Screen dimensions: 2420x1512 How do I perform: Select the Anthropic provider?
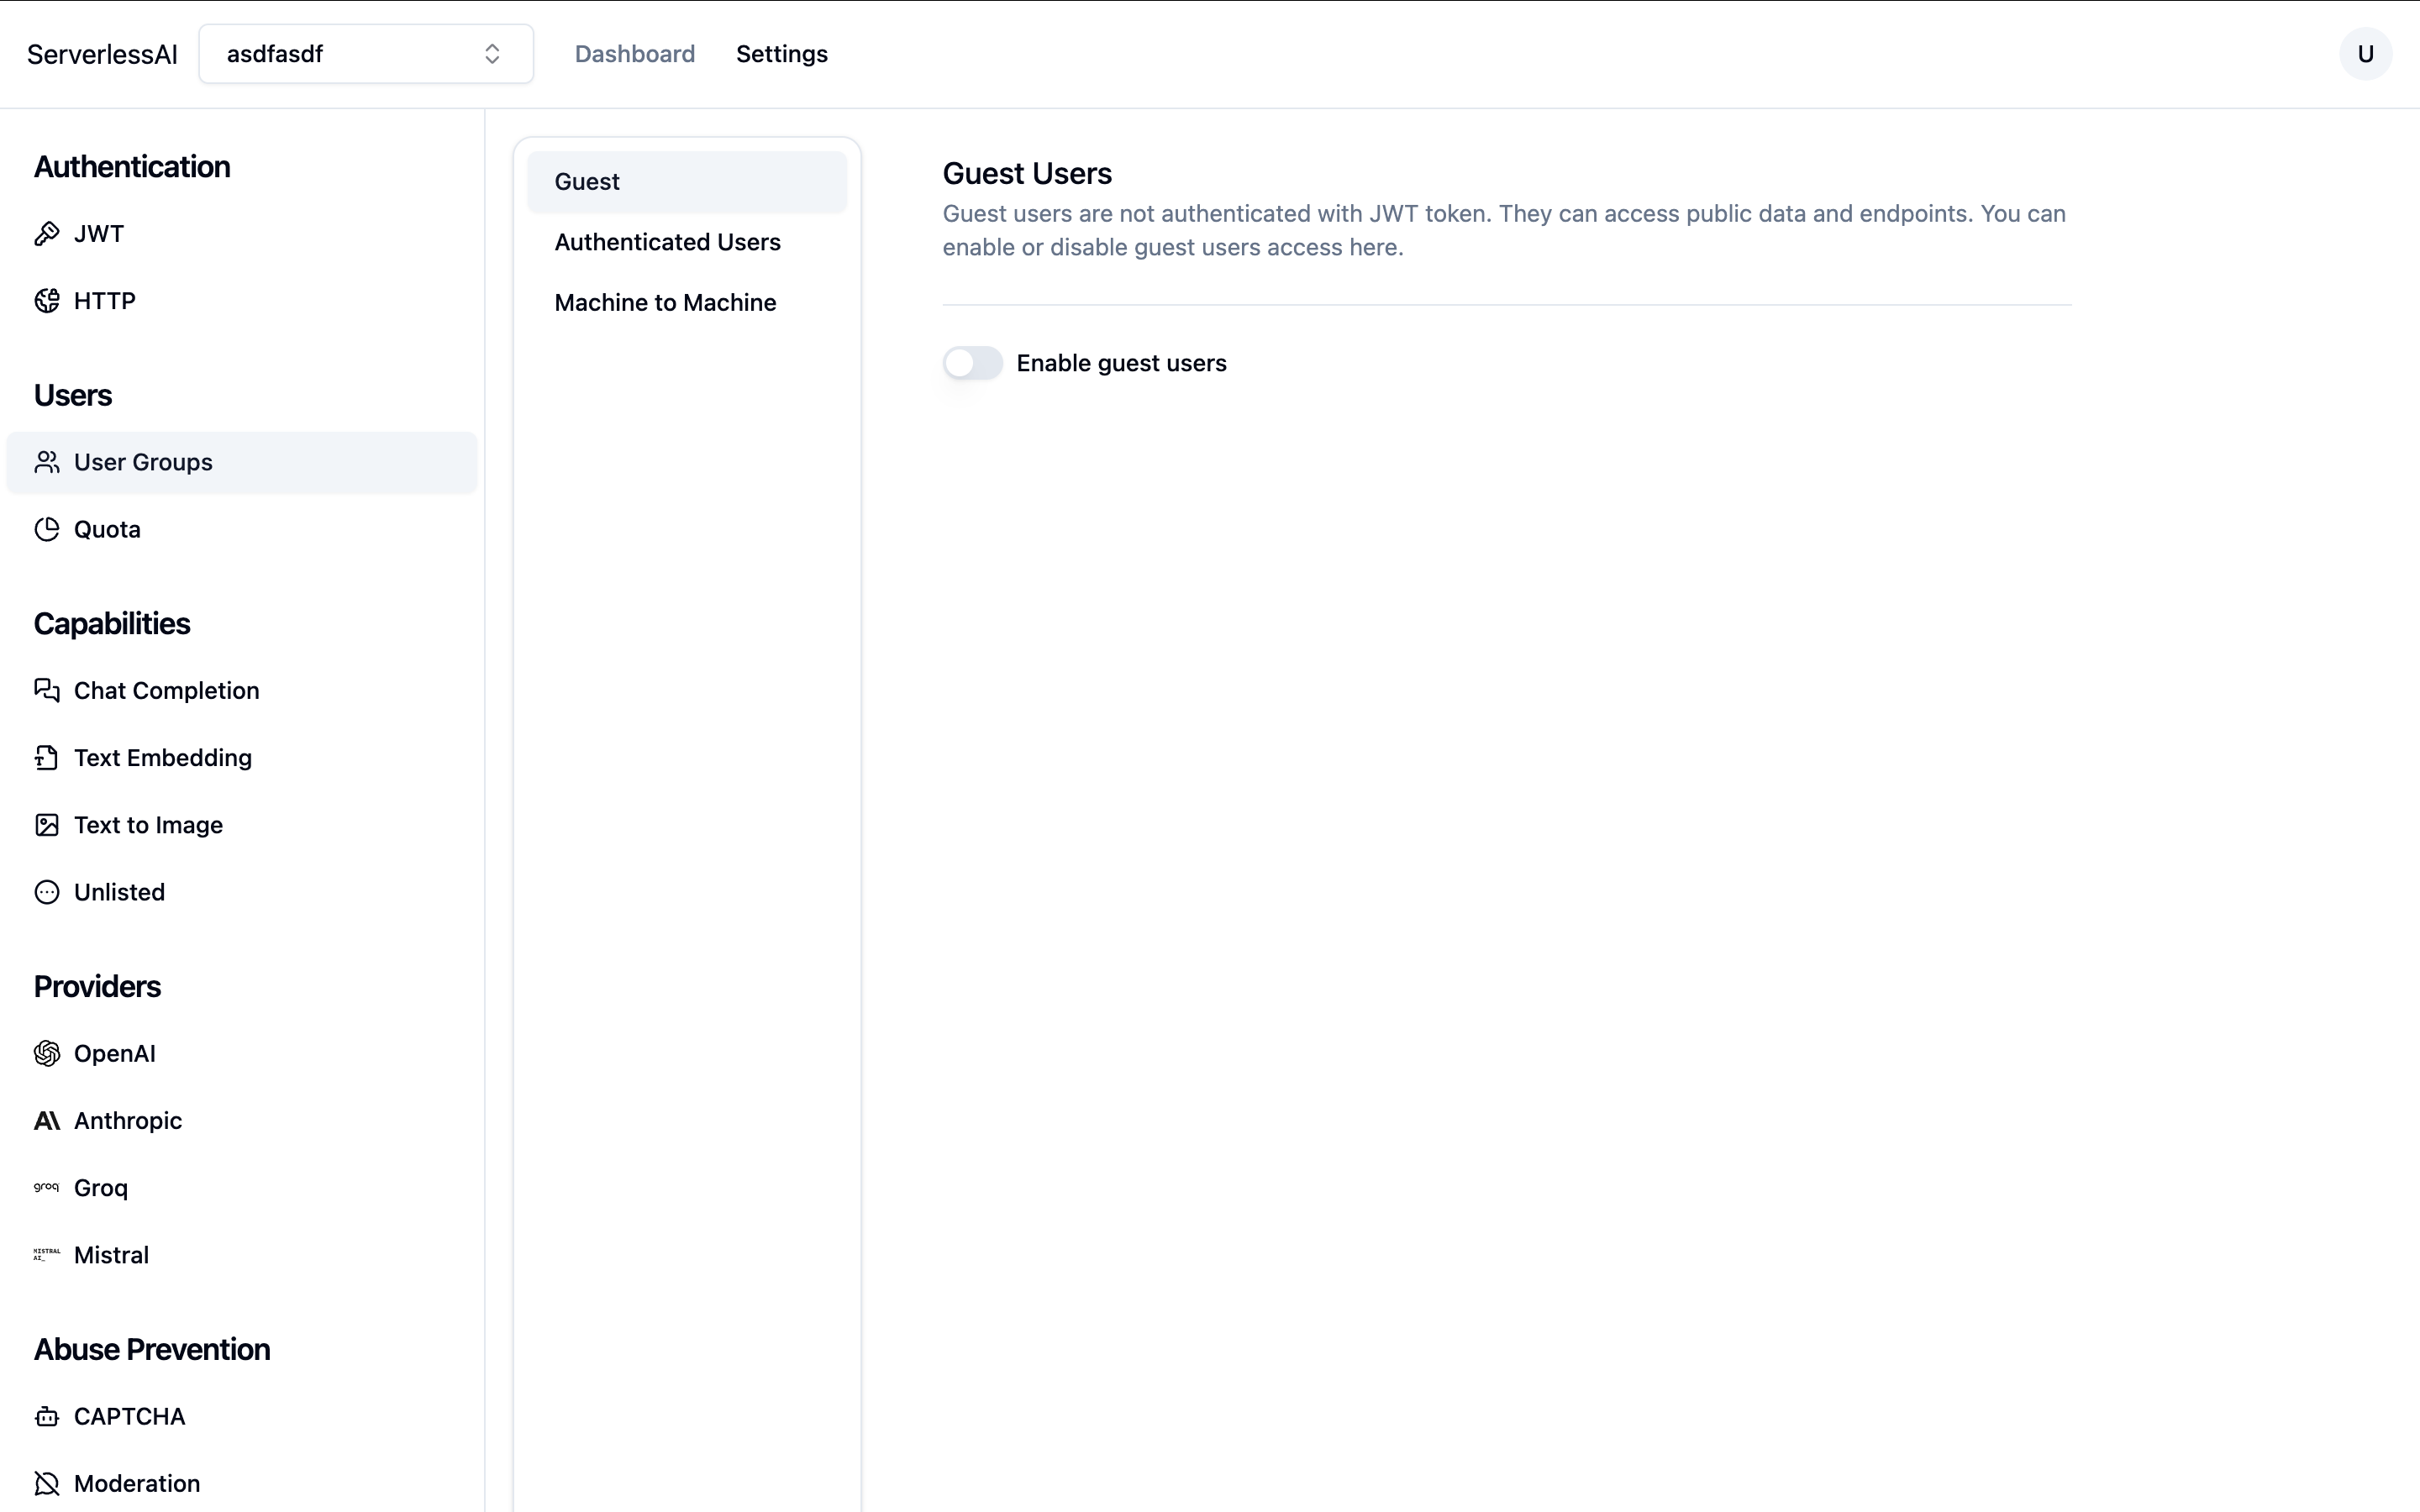pos(127,1120)
